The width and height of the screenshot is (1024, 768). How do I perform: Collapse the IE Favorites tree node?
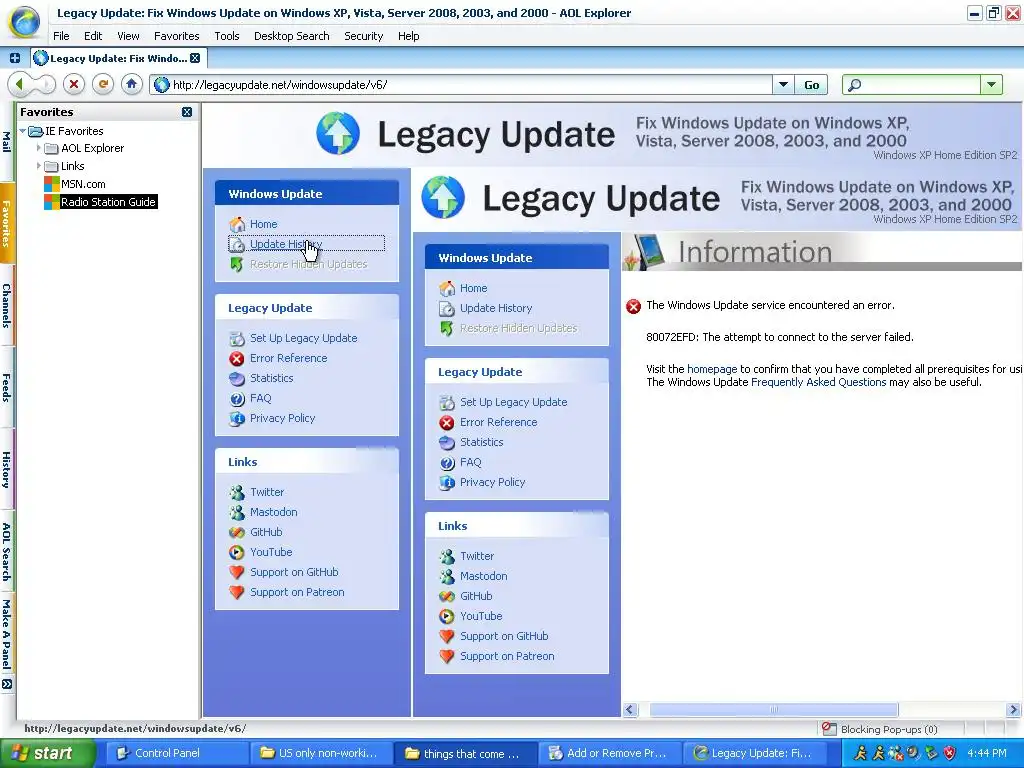22,131
